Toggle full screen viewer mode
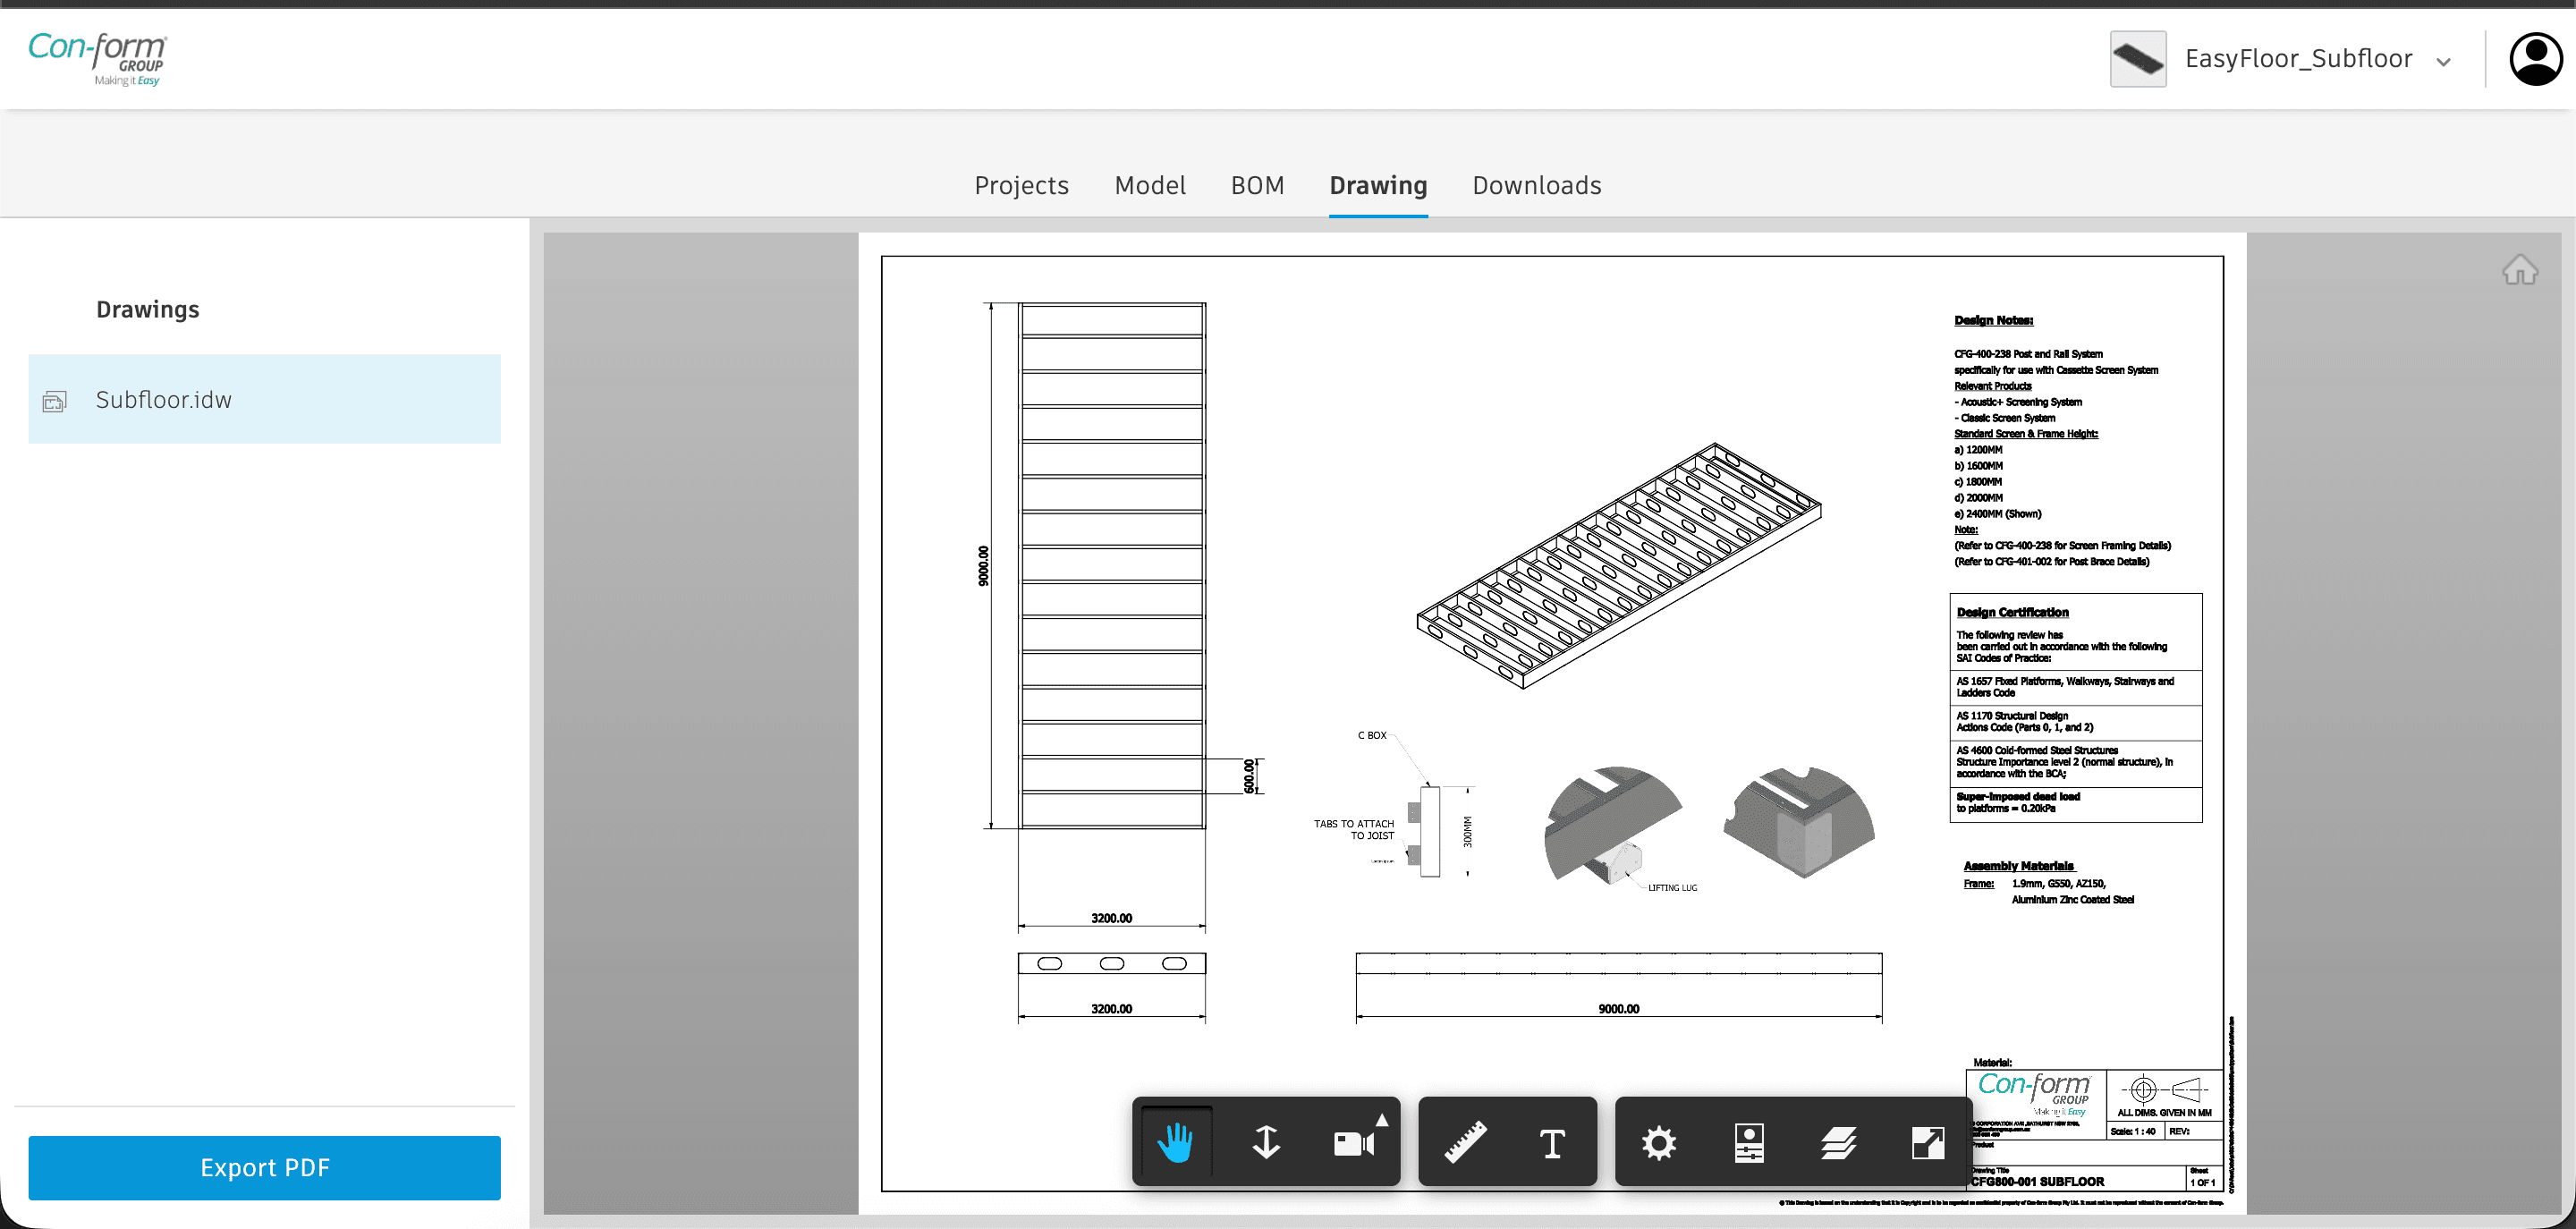Image resolution: width=2576 pixels, height=1229 pixels. 1927,1142
